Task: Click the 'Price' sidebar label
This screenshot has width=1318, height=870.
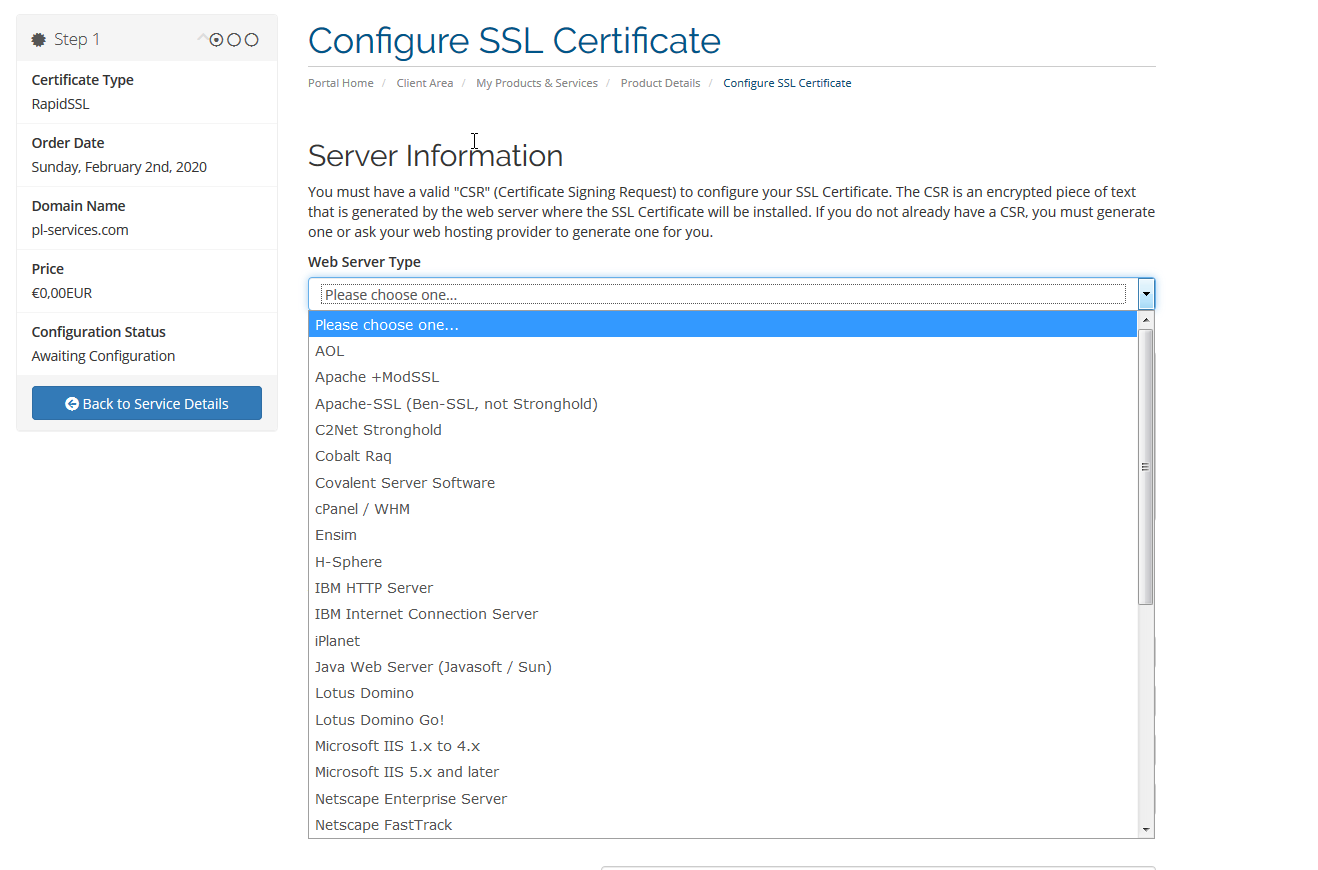Action: pyautogui.click(x=48, y=269)
